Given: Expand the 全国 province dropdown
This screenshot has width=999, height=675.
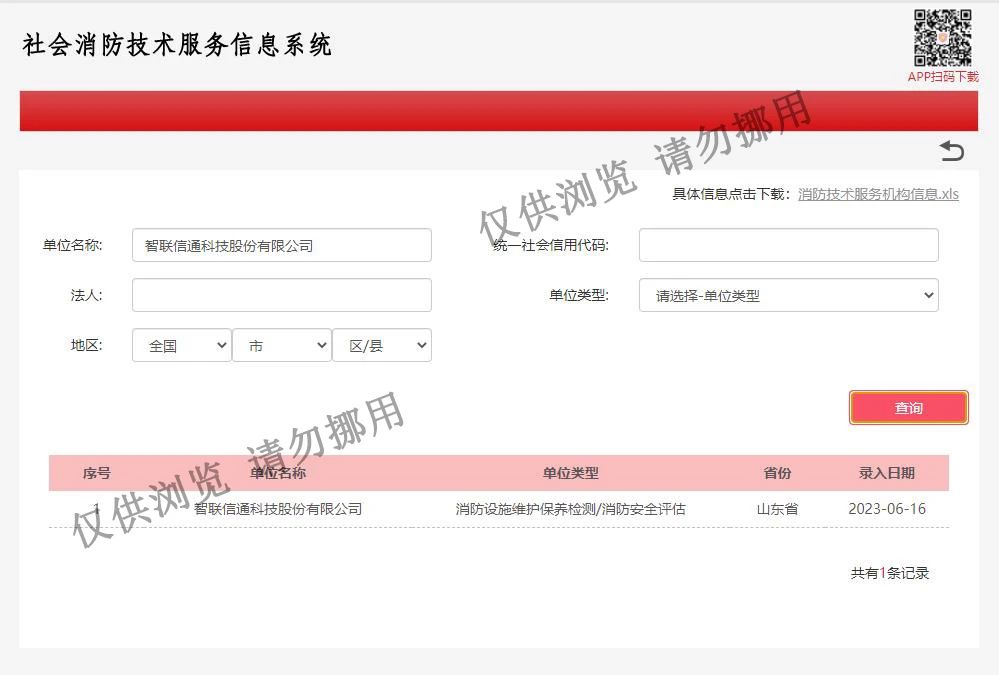Looking at the screenshot, I should [x=181, y=345].
